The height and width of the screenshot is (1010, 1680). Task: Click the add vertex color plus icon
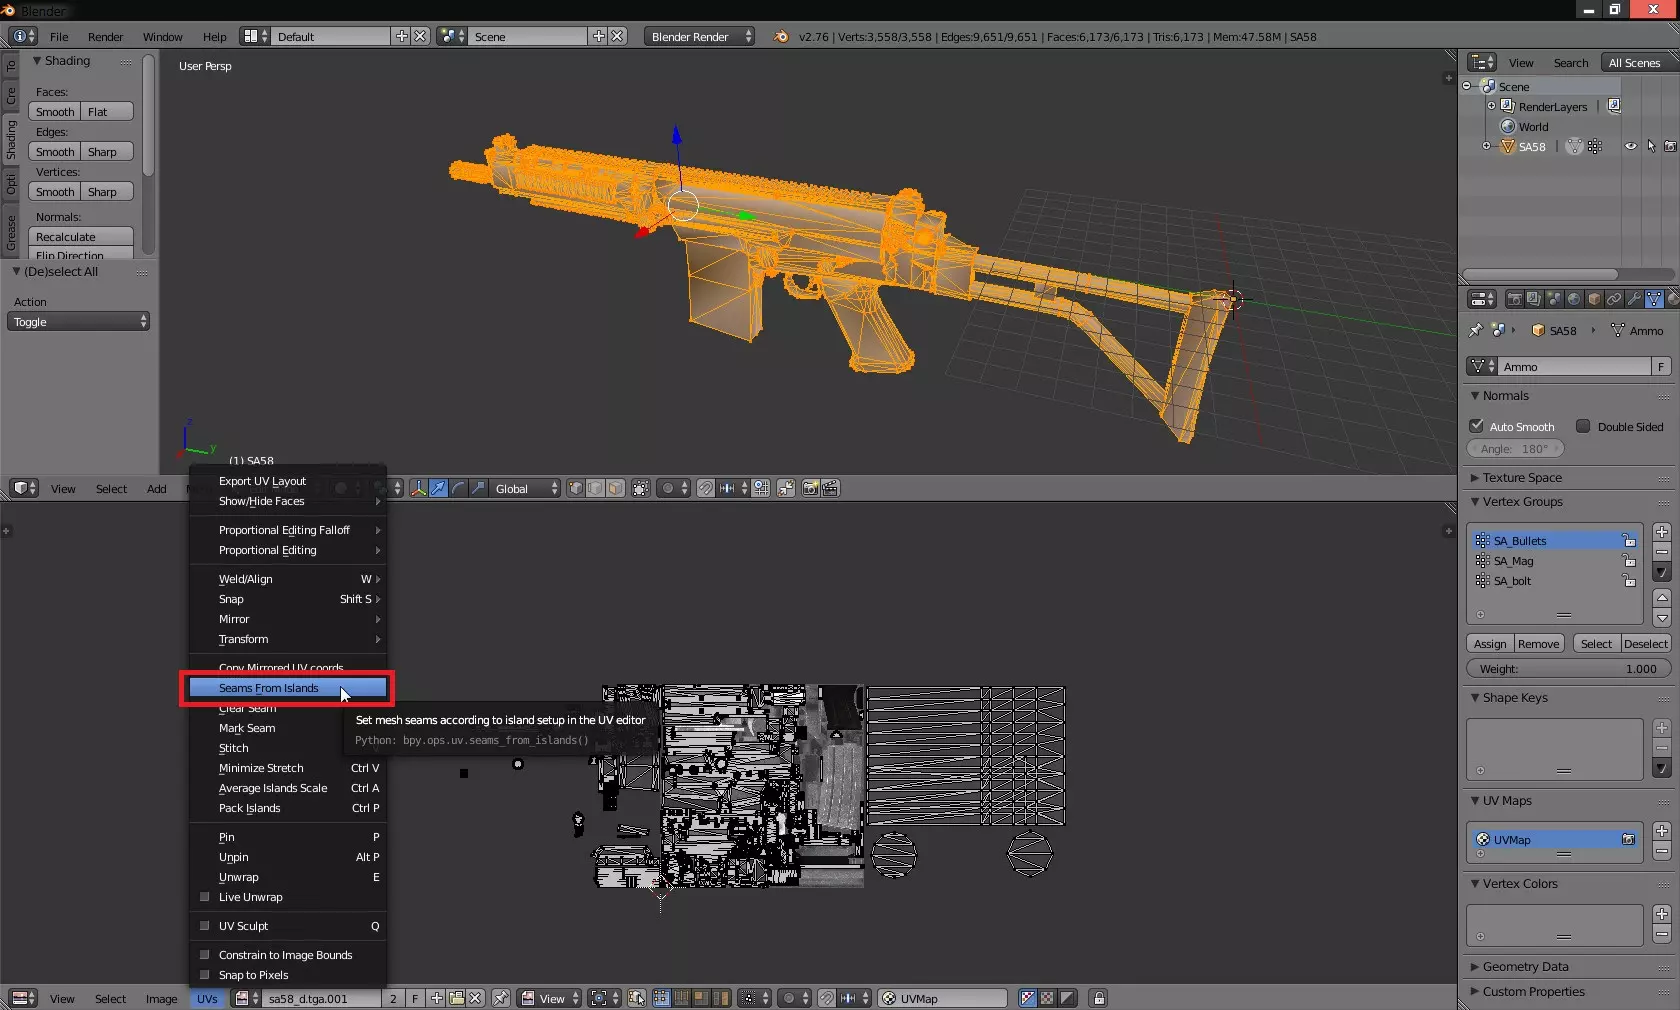point(1661,914)
